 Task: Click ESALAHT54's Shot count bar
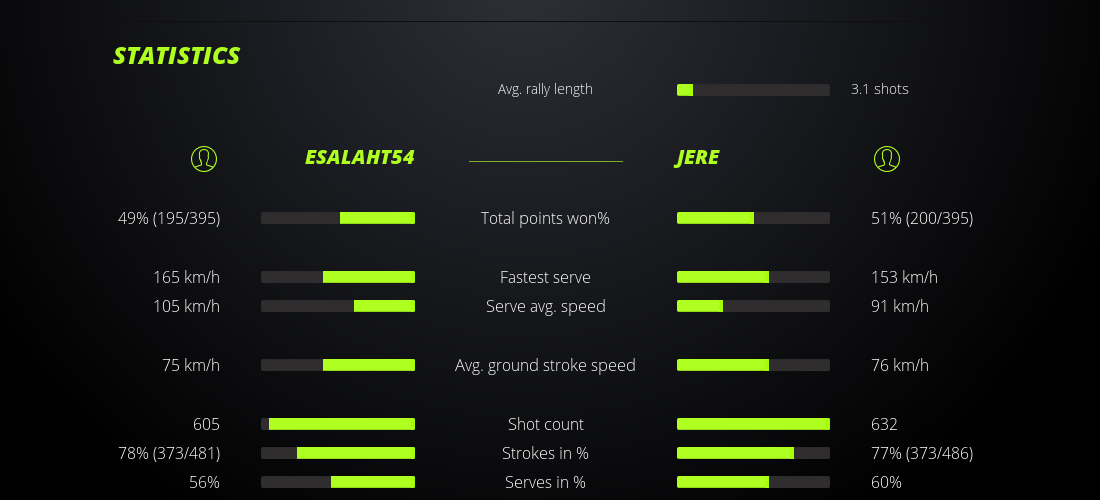[x=338, y=424]
